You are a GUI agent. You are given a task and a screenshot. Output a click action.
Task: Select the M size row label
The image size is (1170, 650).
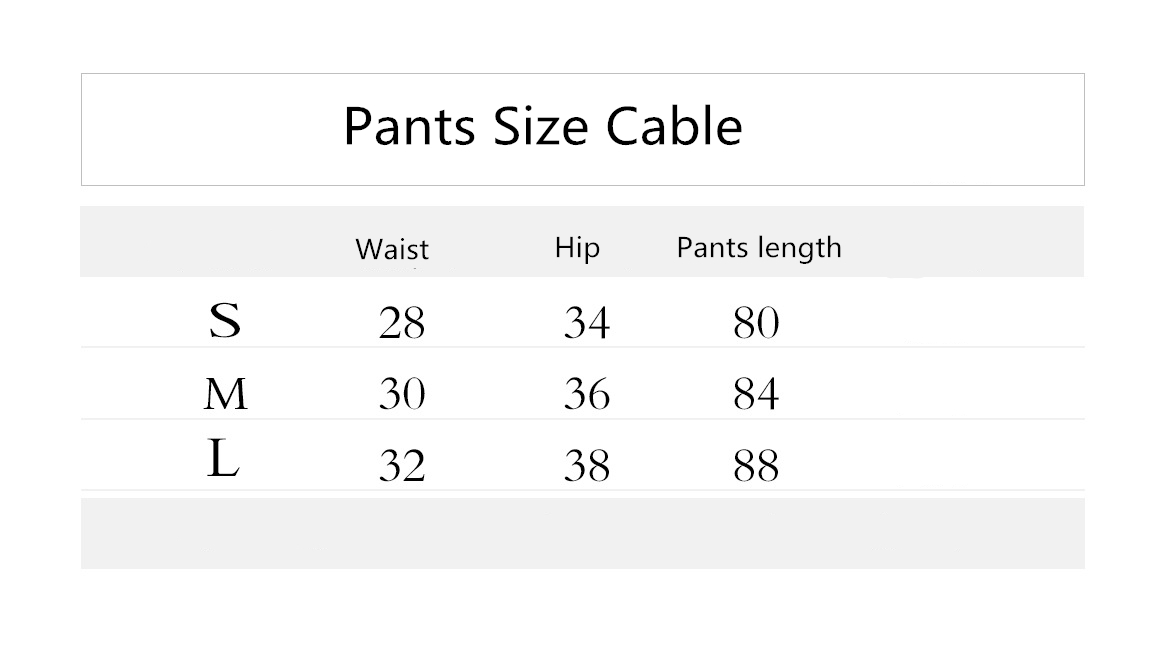pos(225,395)
